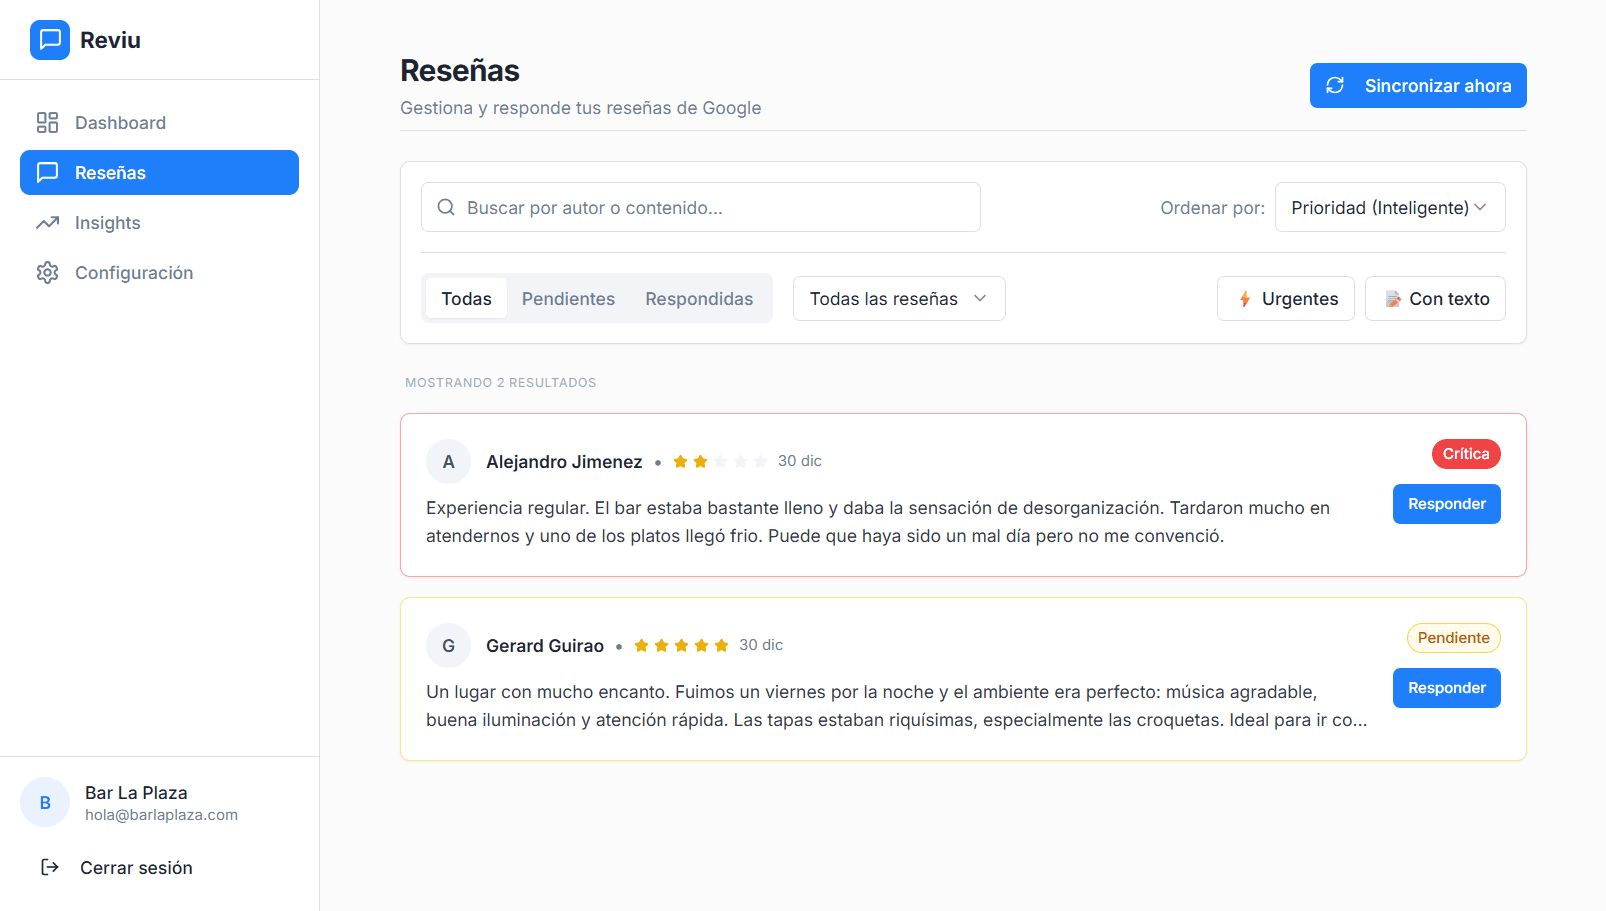
Task: Switch to the Pendientes tab
Action: pyautogui.click(x=568, y=298)
